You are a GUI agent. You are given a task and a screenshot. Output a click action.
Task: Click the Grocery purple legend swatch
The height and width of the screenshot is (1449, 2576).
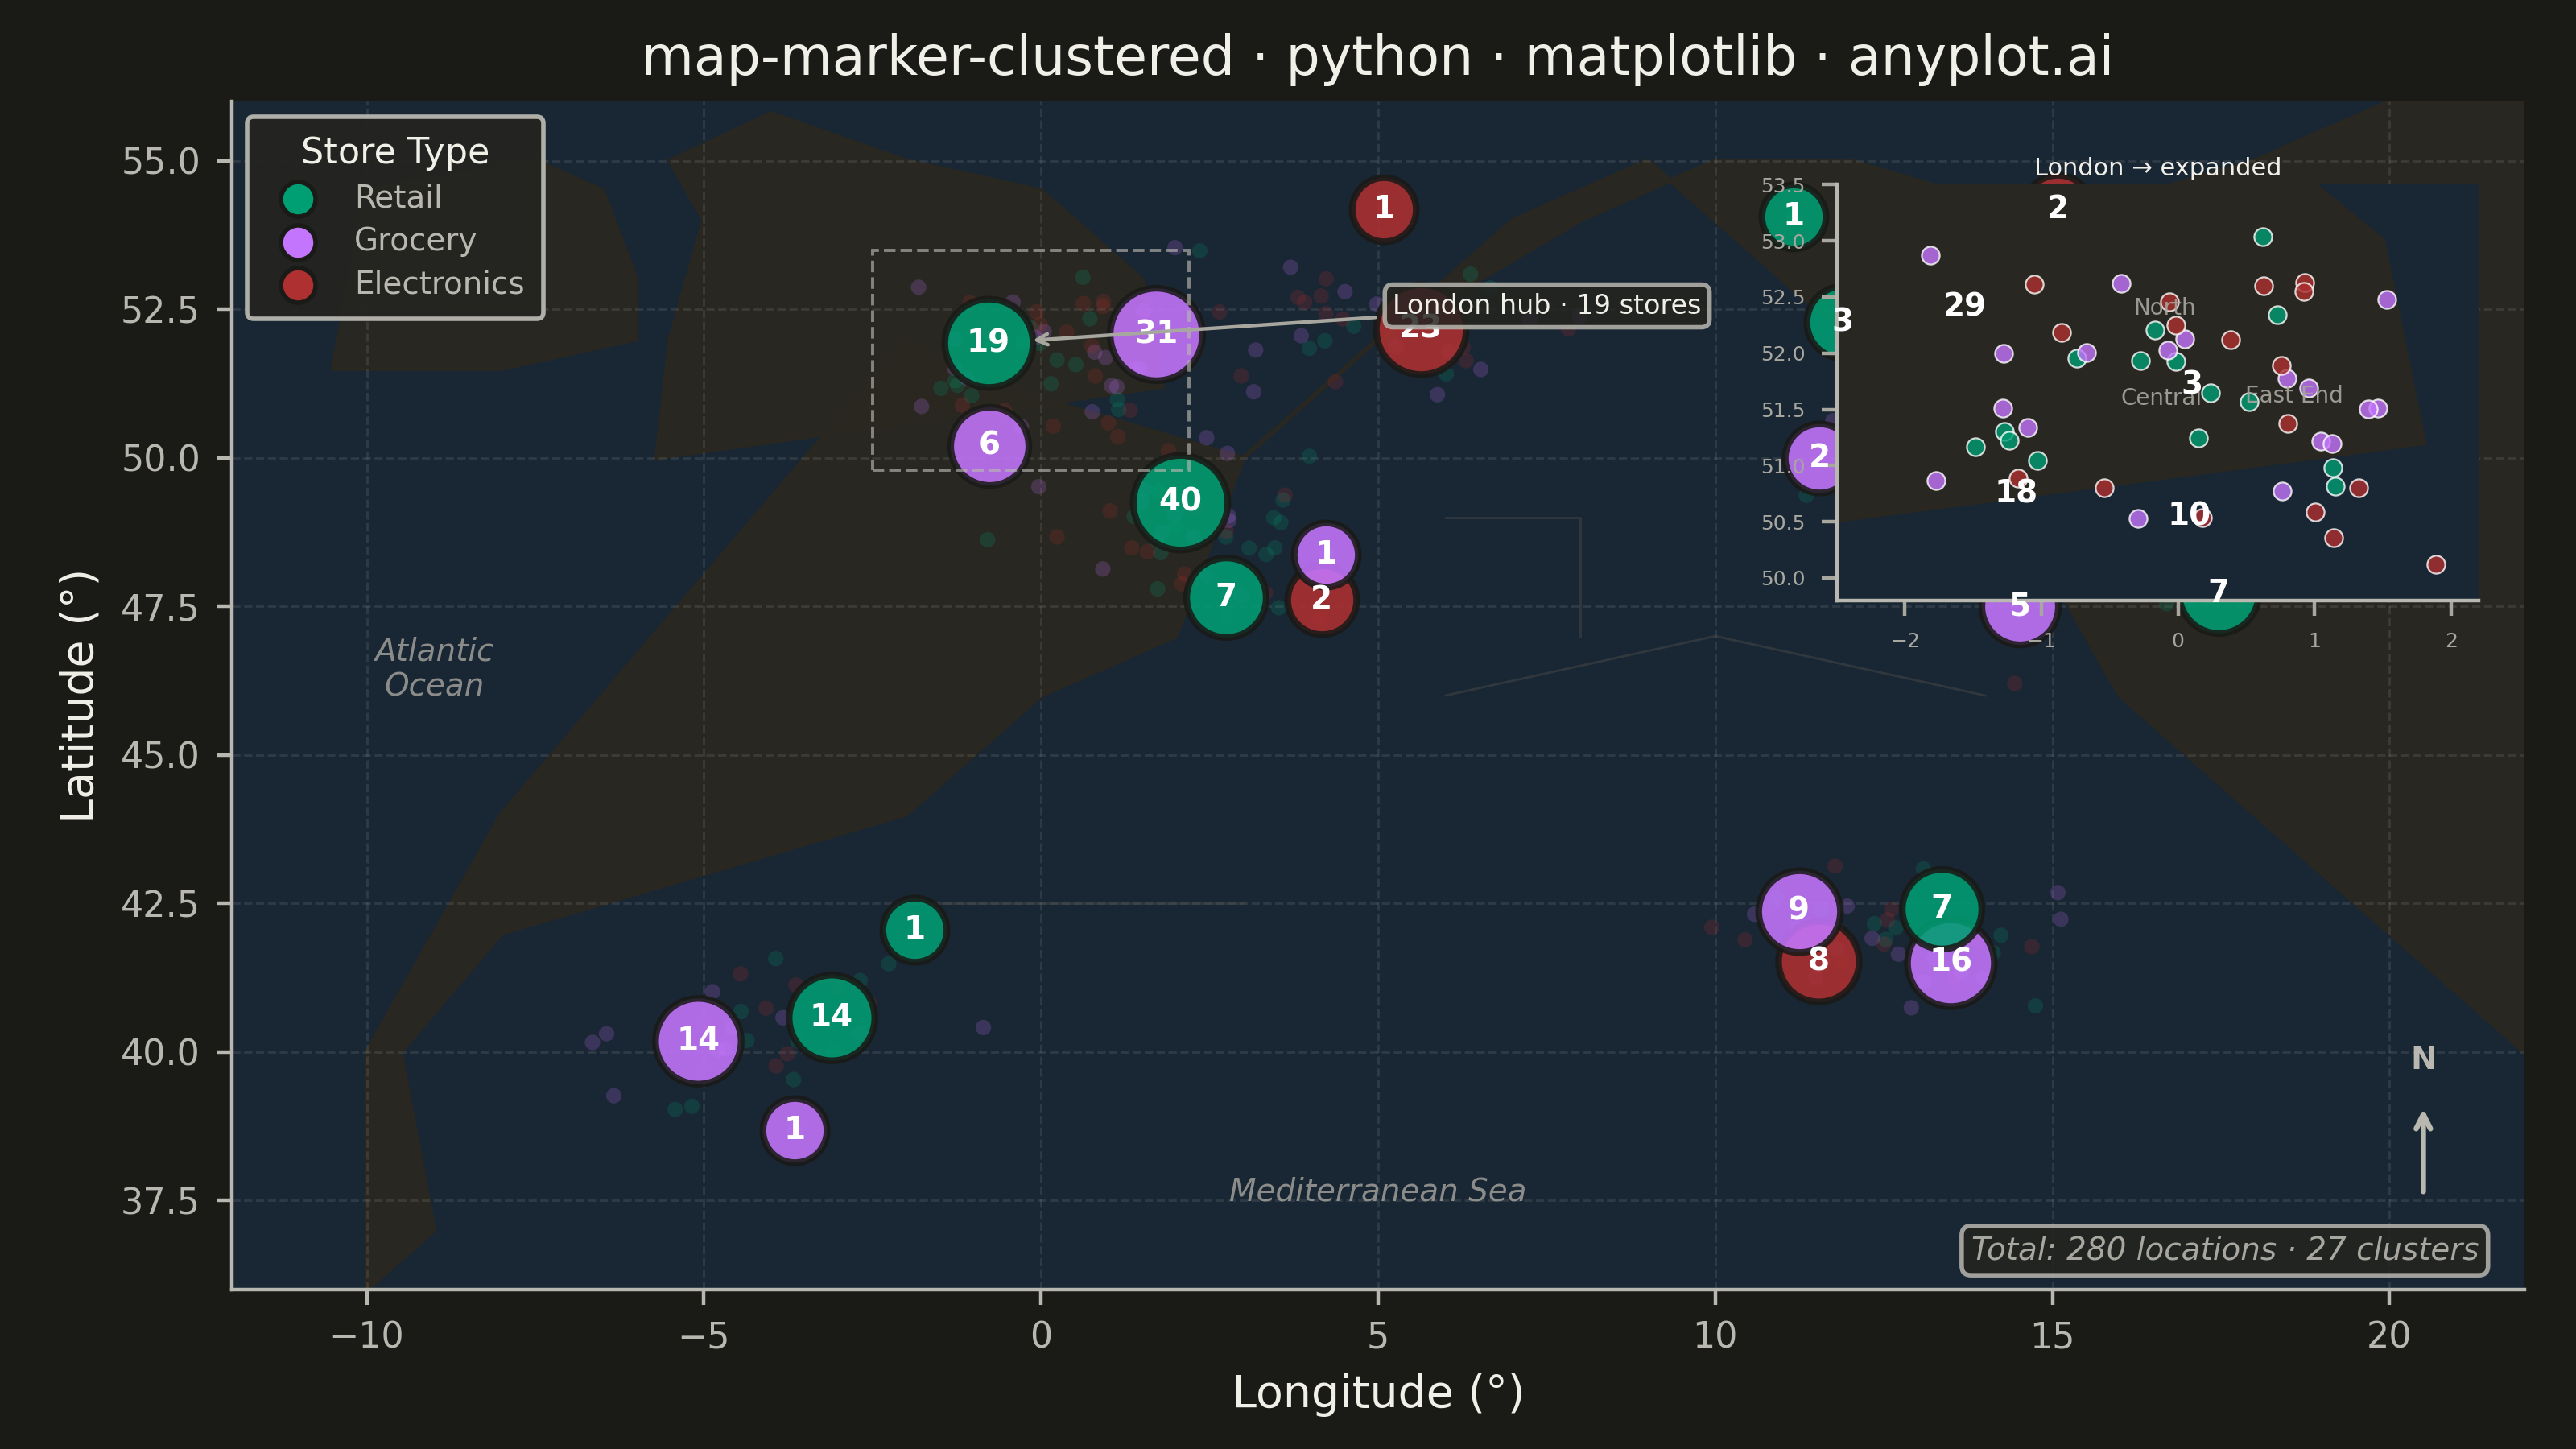point(298,241)
